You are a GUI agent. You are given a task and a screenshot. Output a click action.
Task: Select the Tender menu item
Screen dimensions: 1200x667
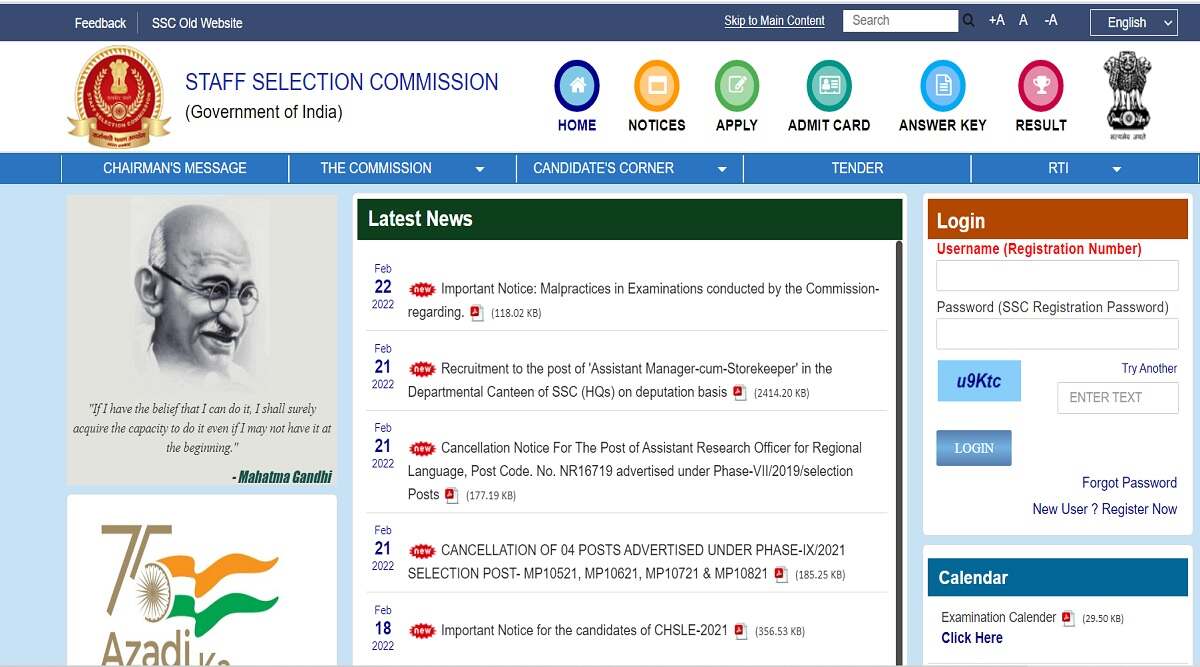(x=857, y=168)
